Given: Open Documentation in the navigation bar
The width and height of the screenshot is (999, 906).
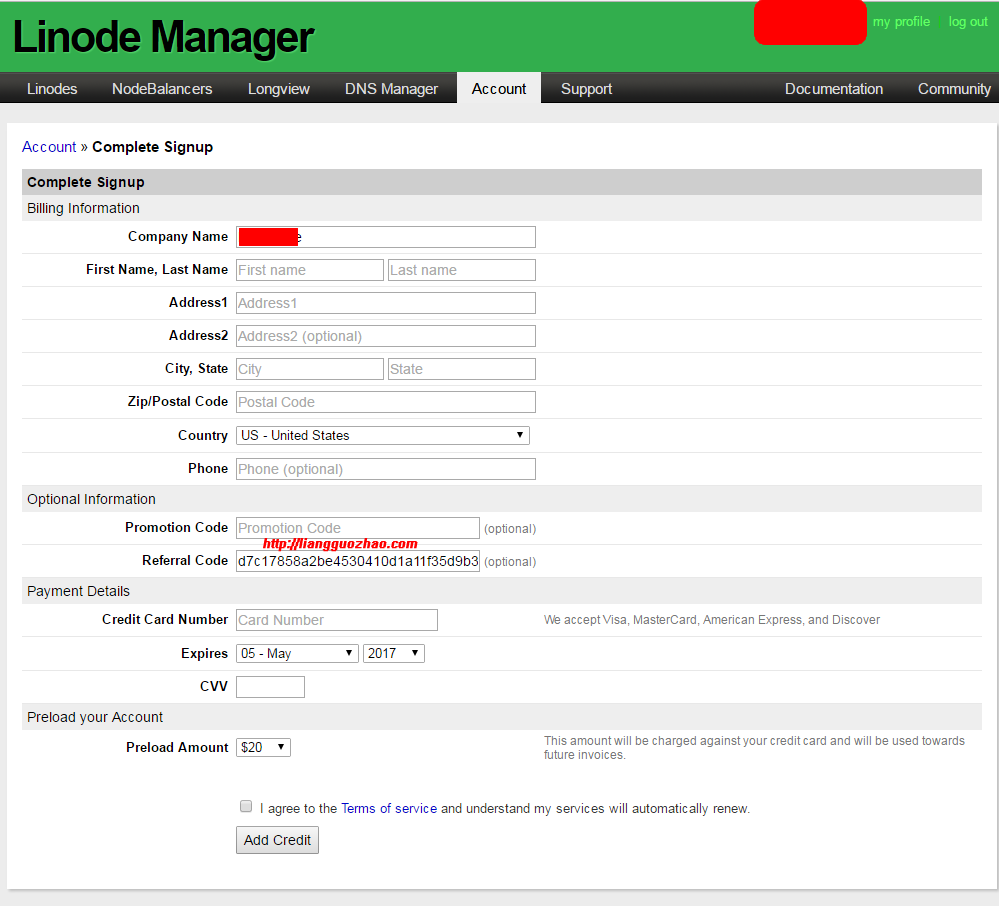Looking at the screenshot, I should (x=833, y=89).
